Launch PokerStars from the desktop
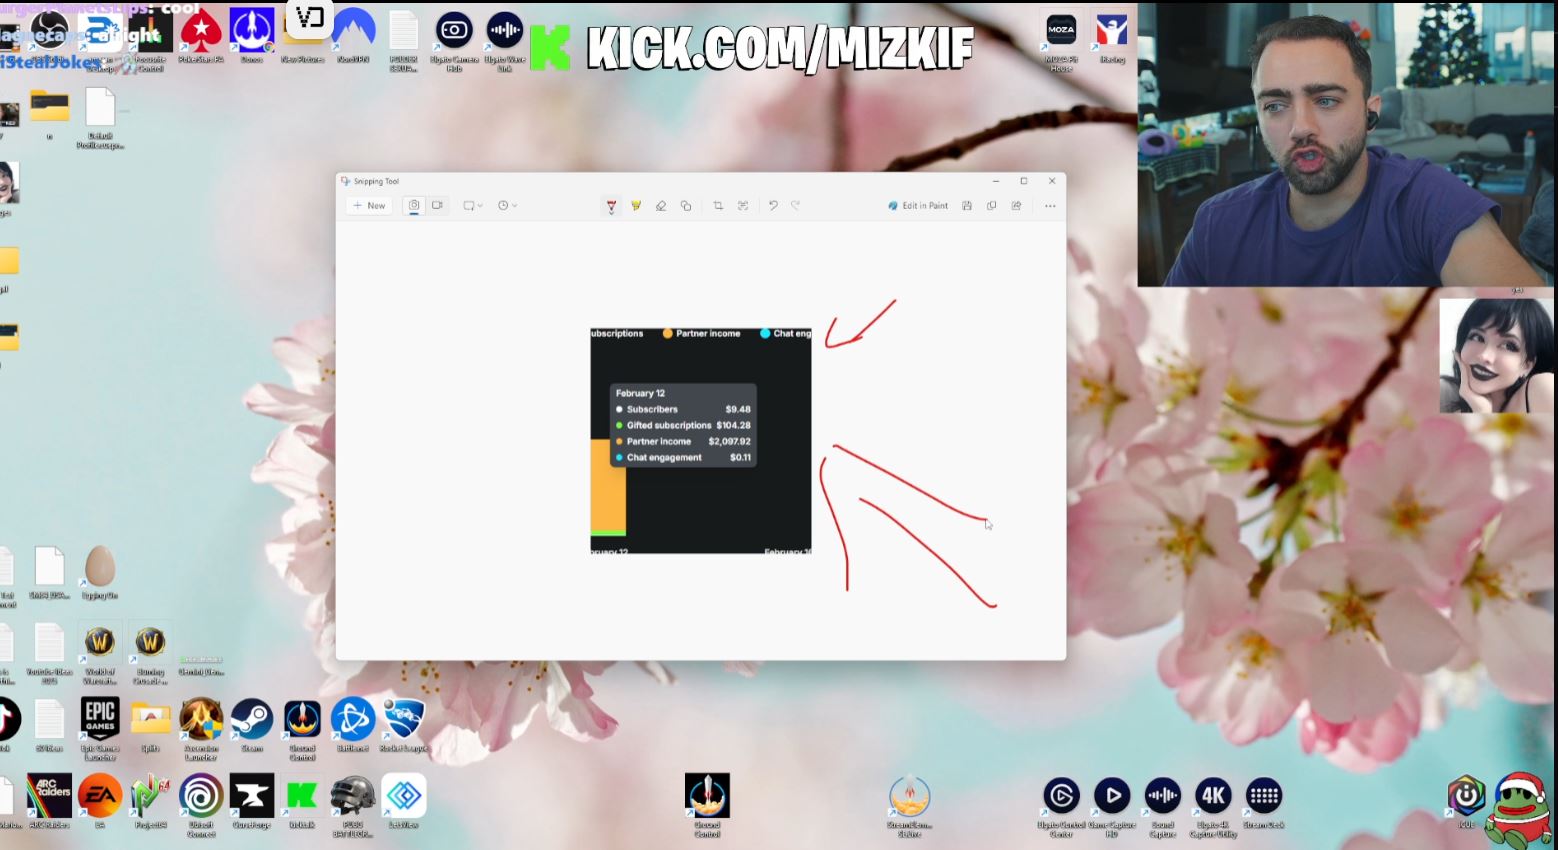The height and width of the screenshot is (850, 1558). [201, 38]
